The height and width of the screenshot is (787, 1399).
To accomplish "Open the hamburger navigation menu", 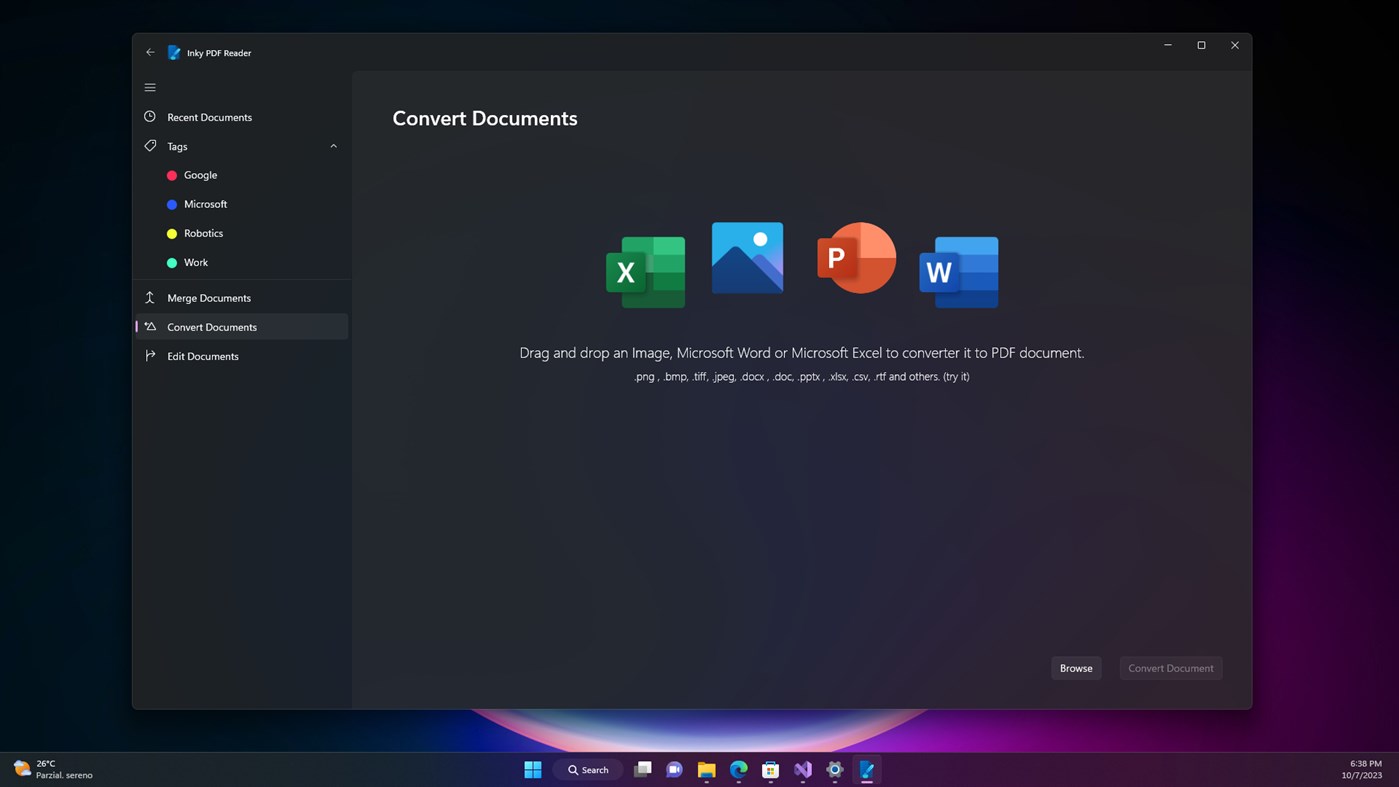I will point(149,87).
